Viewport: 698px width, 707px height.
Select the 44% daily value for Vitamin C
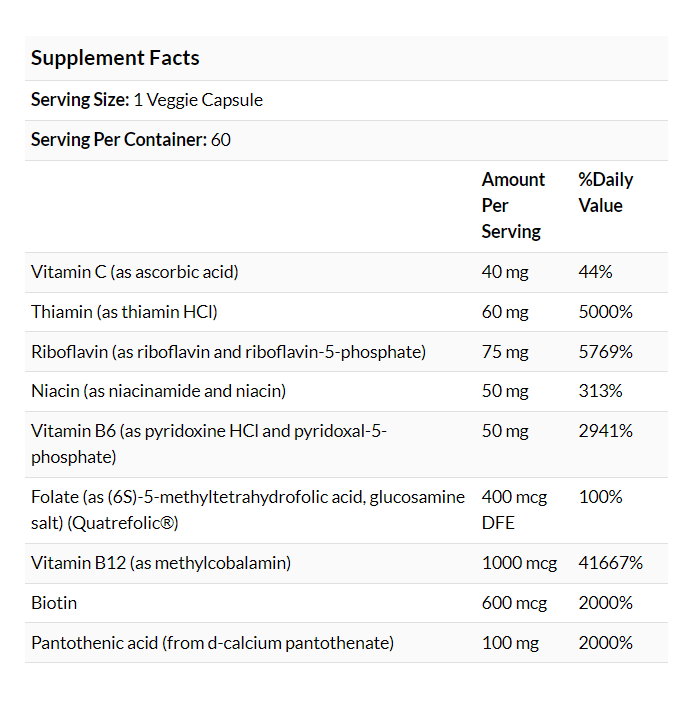595,272
